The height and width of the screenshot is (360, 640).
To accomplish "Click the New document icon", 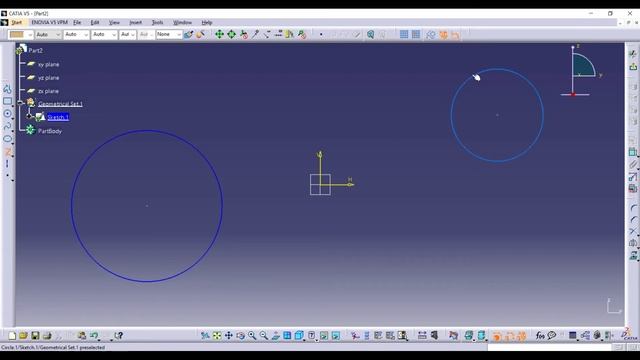I will coord(12,336).
